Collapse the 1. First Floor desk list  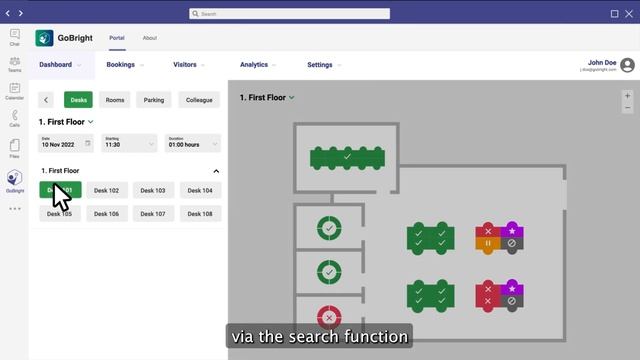click(x=216, y=171)
